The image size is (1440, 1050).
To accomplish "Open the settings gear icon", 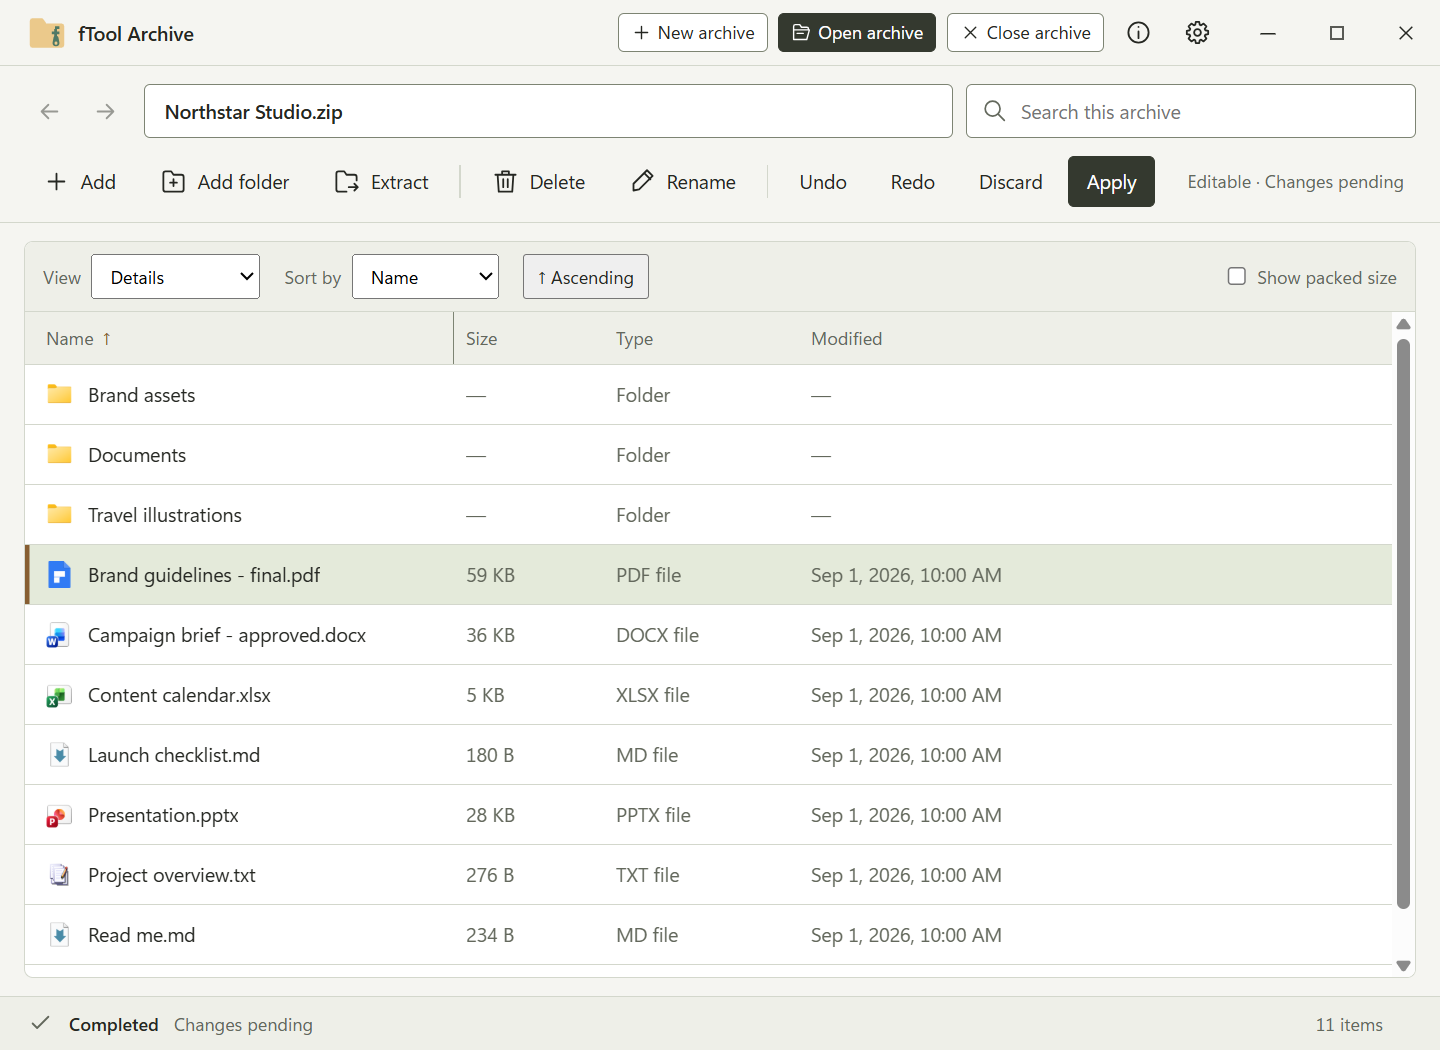I will tap(1197, 33).
